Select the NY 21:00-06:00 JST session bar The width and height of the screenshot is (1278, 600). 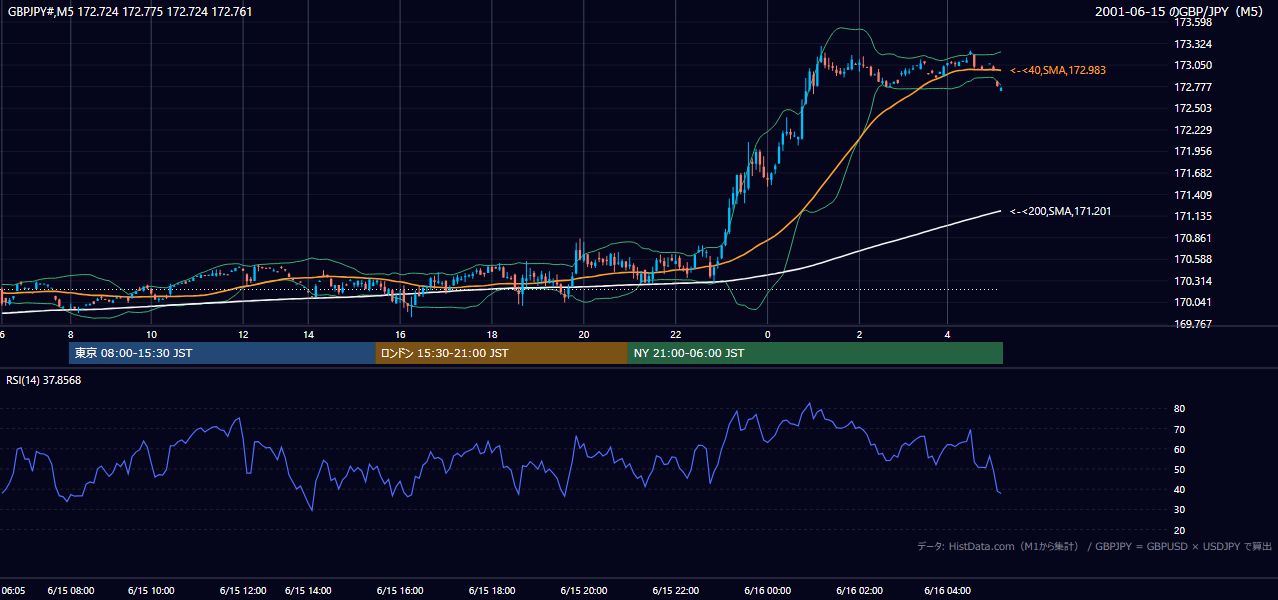point(815,353)
